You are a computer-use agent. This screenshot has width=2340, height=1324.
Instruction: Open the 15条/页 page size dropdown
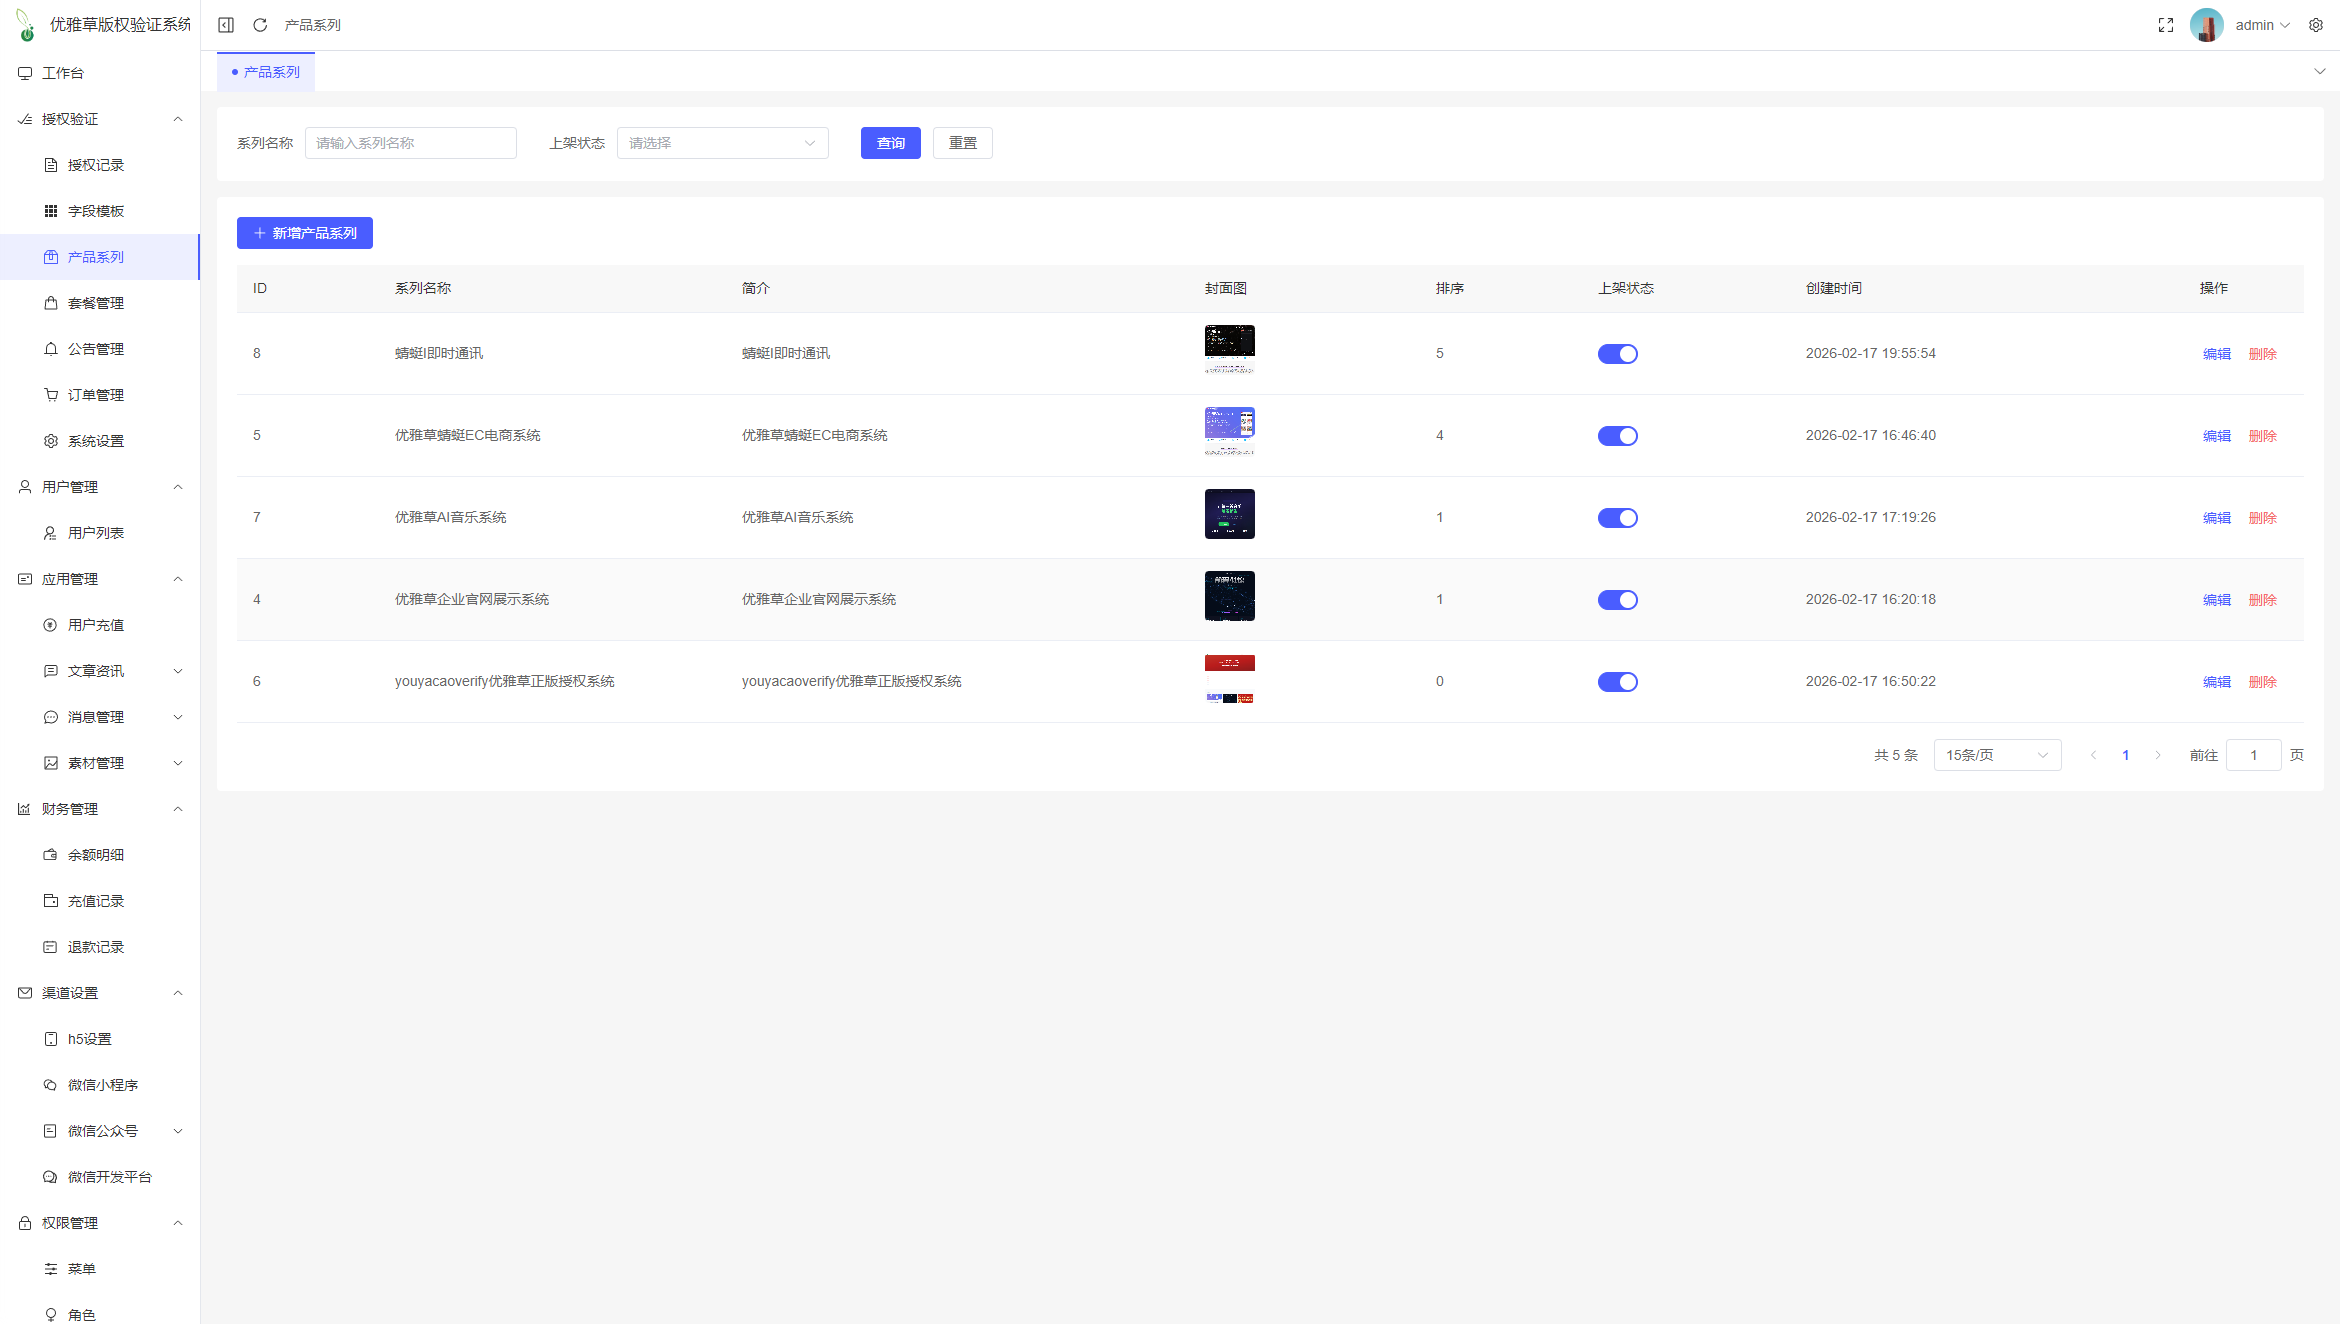click(1997, 755)
